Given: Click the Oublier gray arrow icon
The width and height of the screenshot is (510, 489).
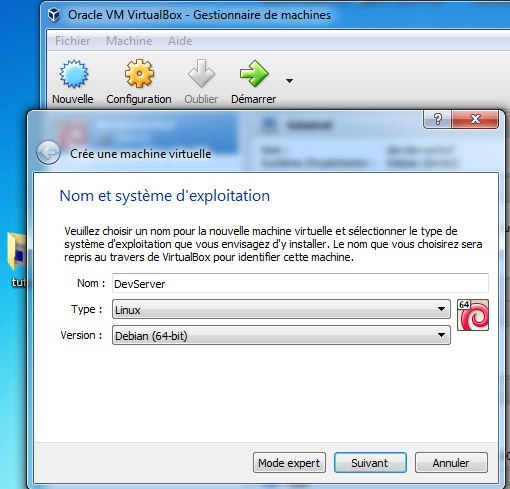Looking at the screenshot, I should click(201, 73).
